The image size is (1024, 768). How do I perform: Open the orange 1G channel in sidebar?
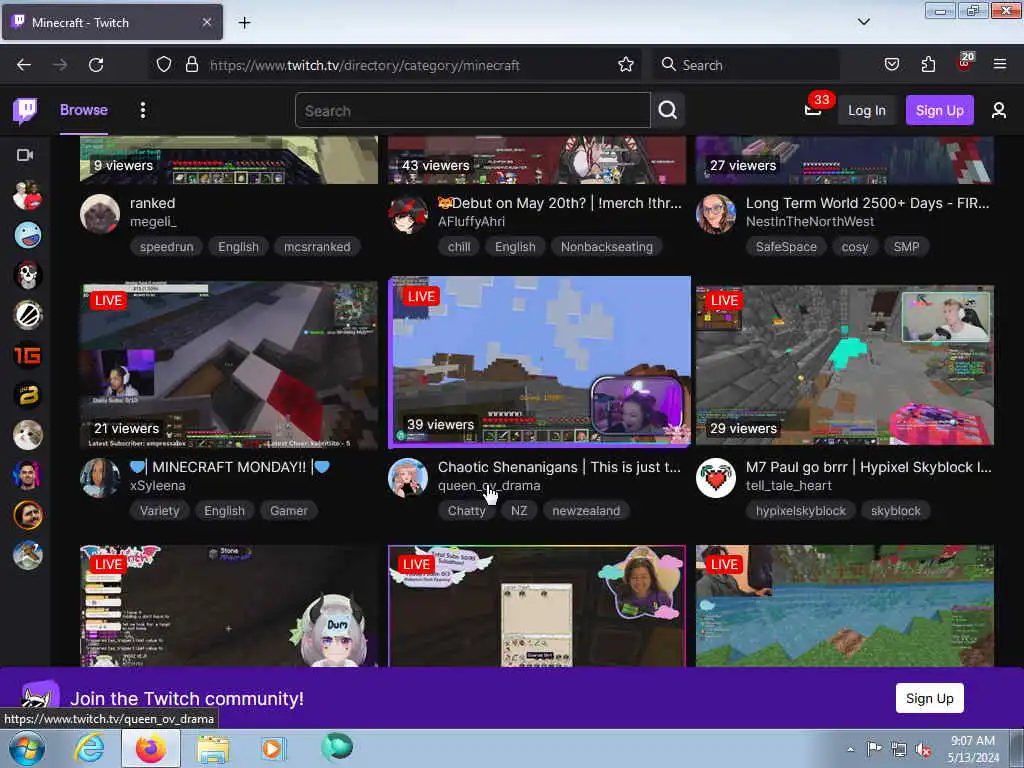pyautogui.click(x=27, y=355)
